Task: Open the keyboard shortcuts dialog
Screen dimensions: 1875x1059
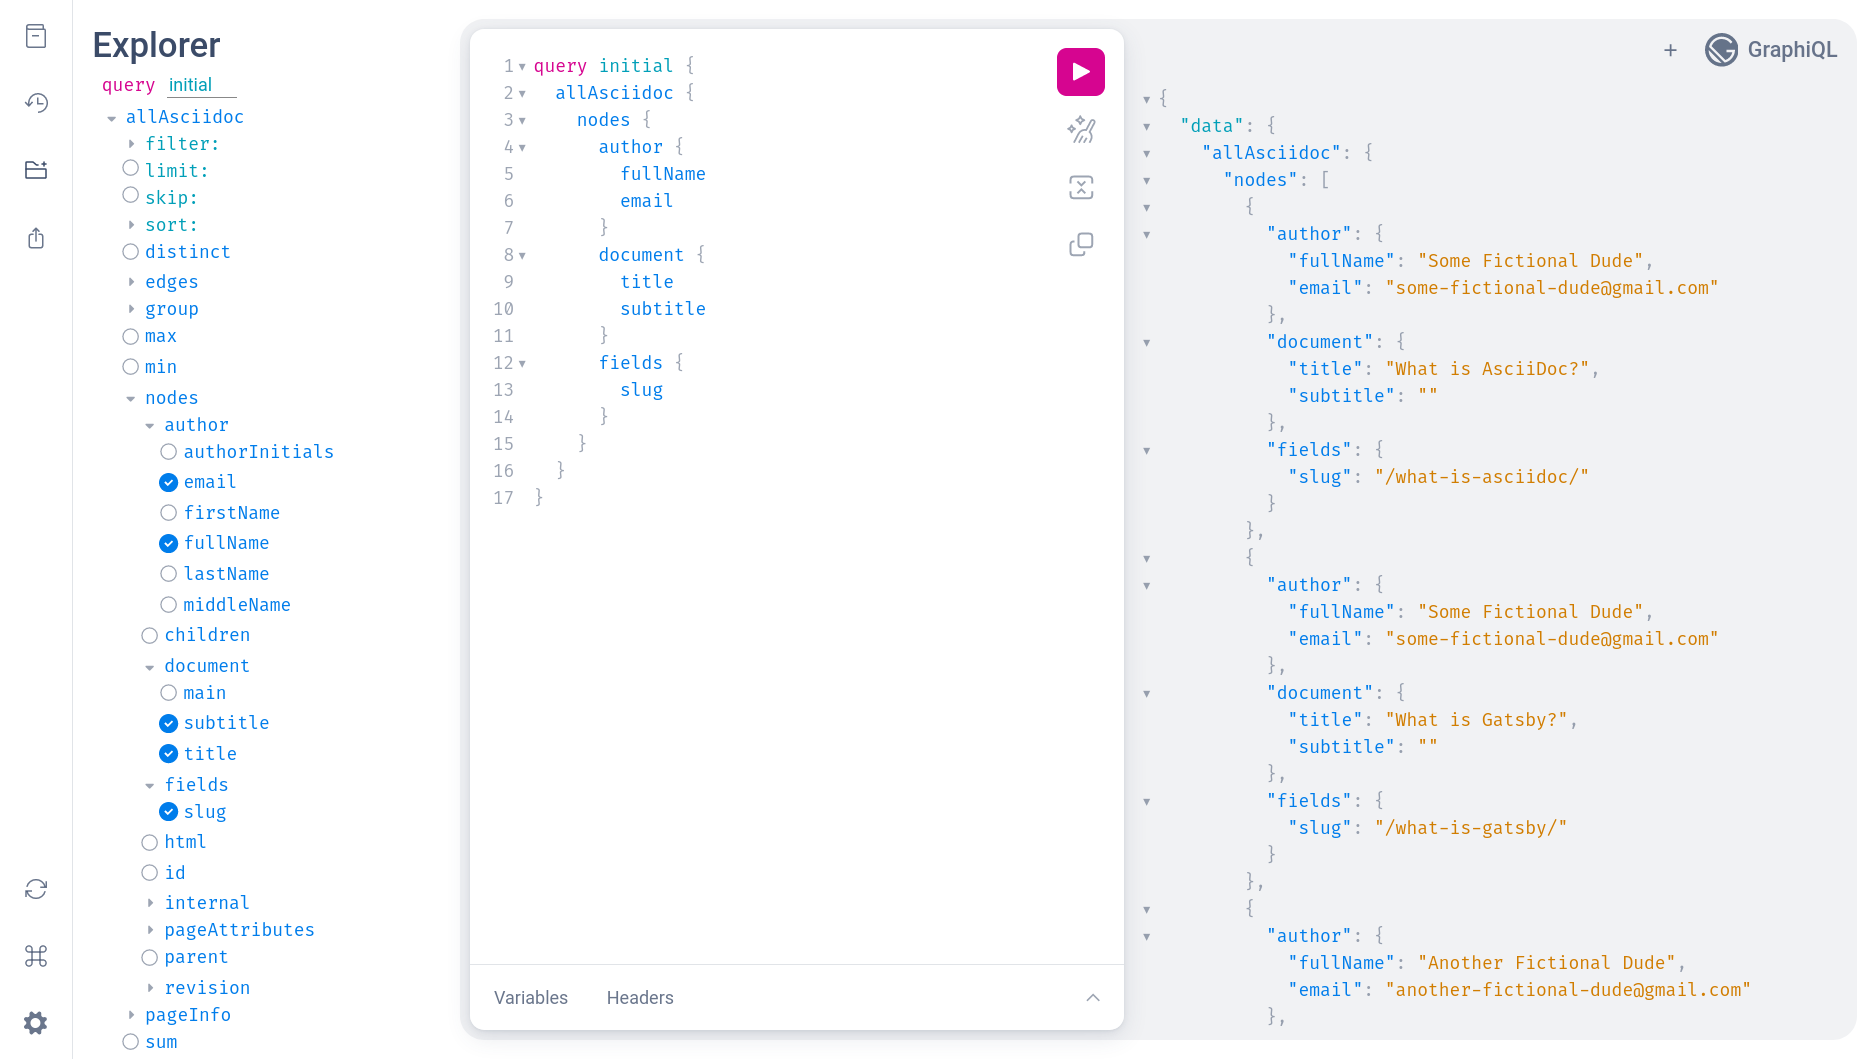Action: pos(36,956)
